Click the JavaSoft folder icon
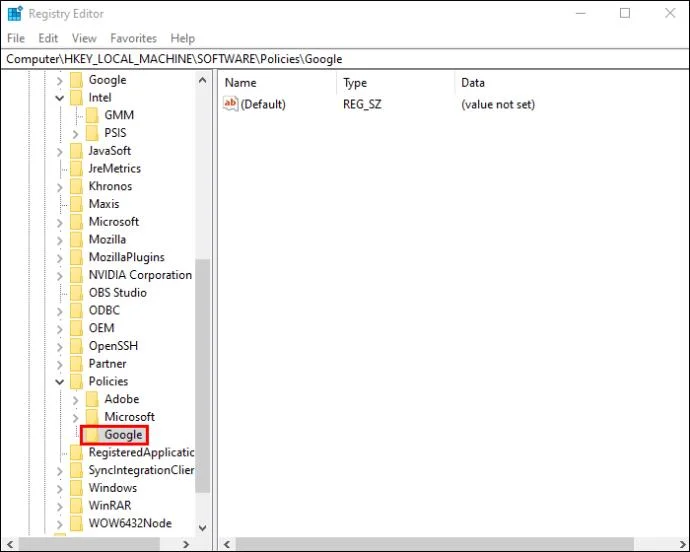The image size is (690, 552). 76,151
